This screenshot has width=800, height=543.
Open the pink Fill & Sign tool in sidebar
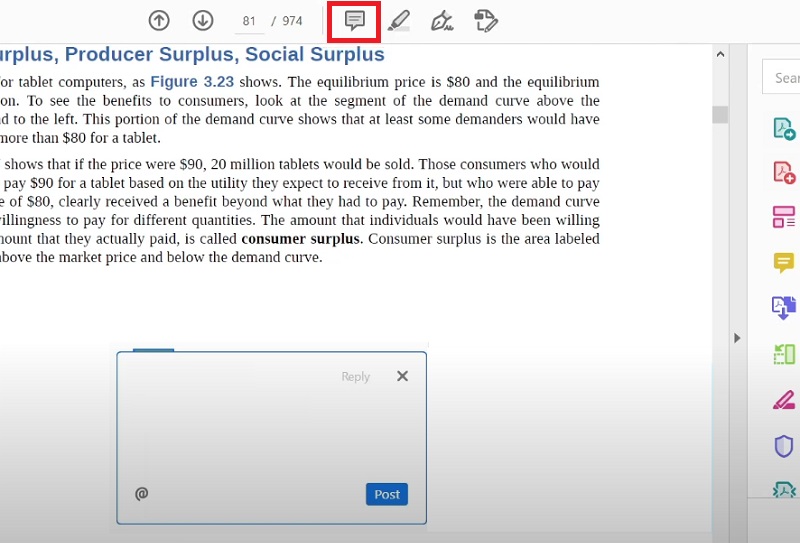click(784, 400)
